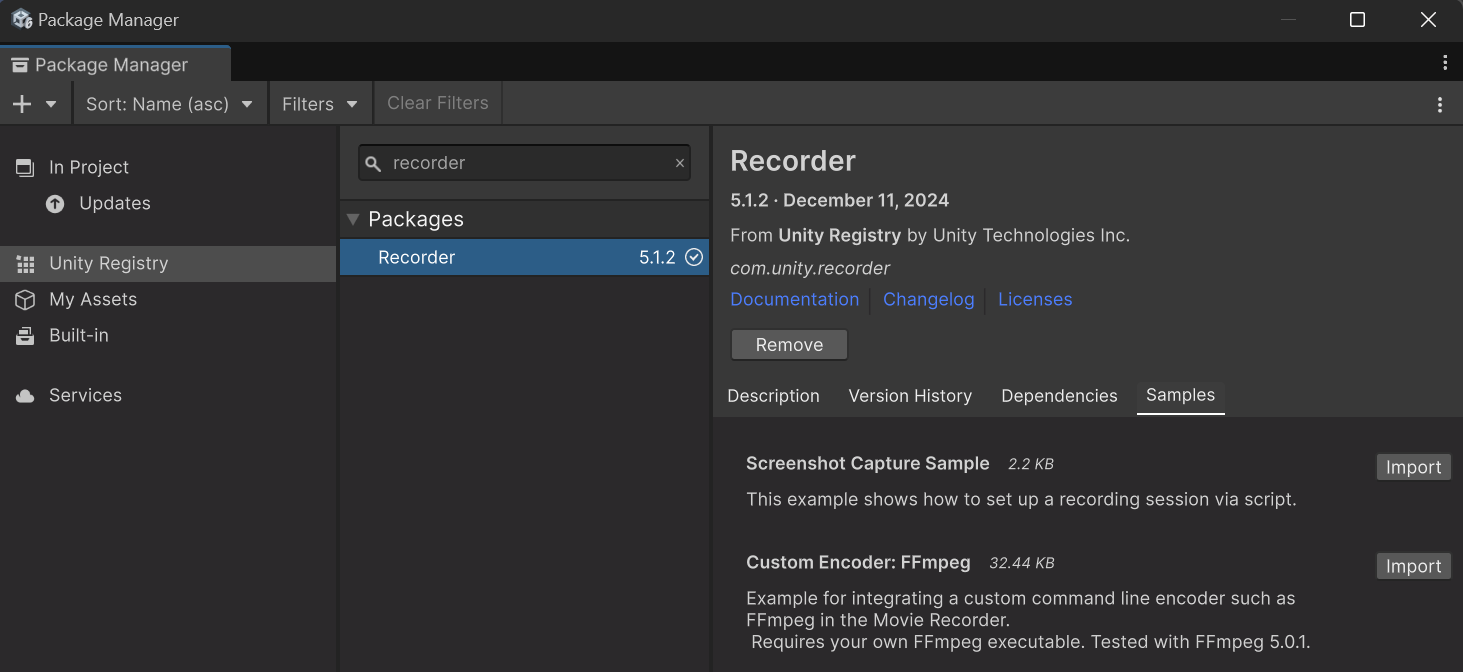Select the Recorder package row
The height and width of the screenshot is (672, 1463).
pos(500,258)
